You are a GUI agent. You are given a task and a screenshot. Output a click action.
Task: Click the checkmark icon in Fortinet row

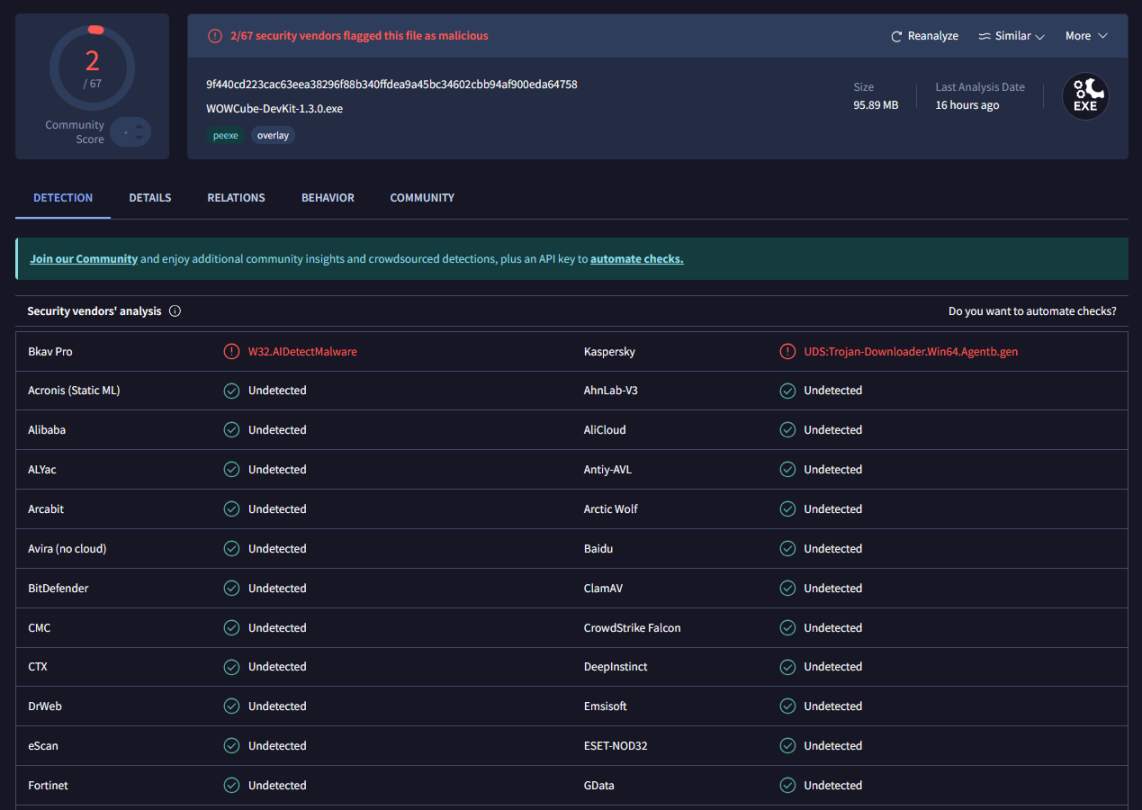(232, 785)
